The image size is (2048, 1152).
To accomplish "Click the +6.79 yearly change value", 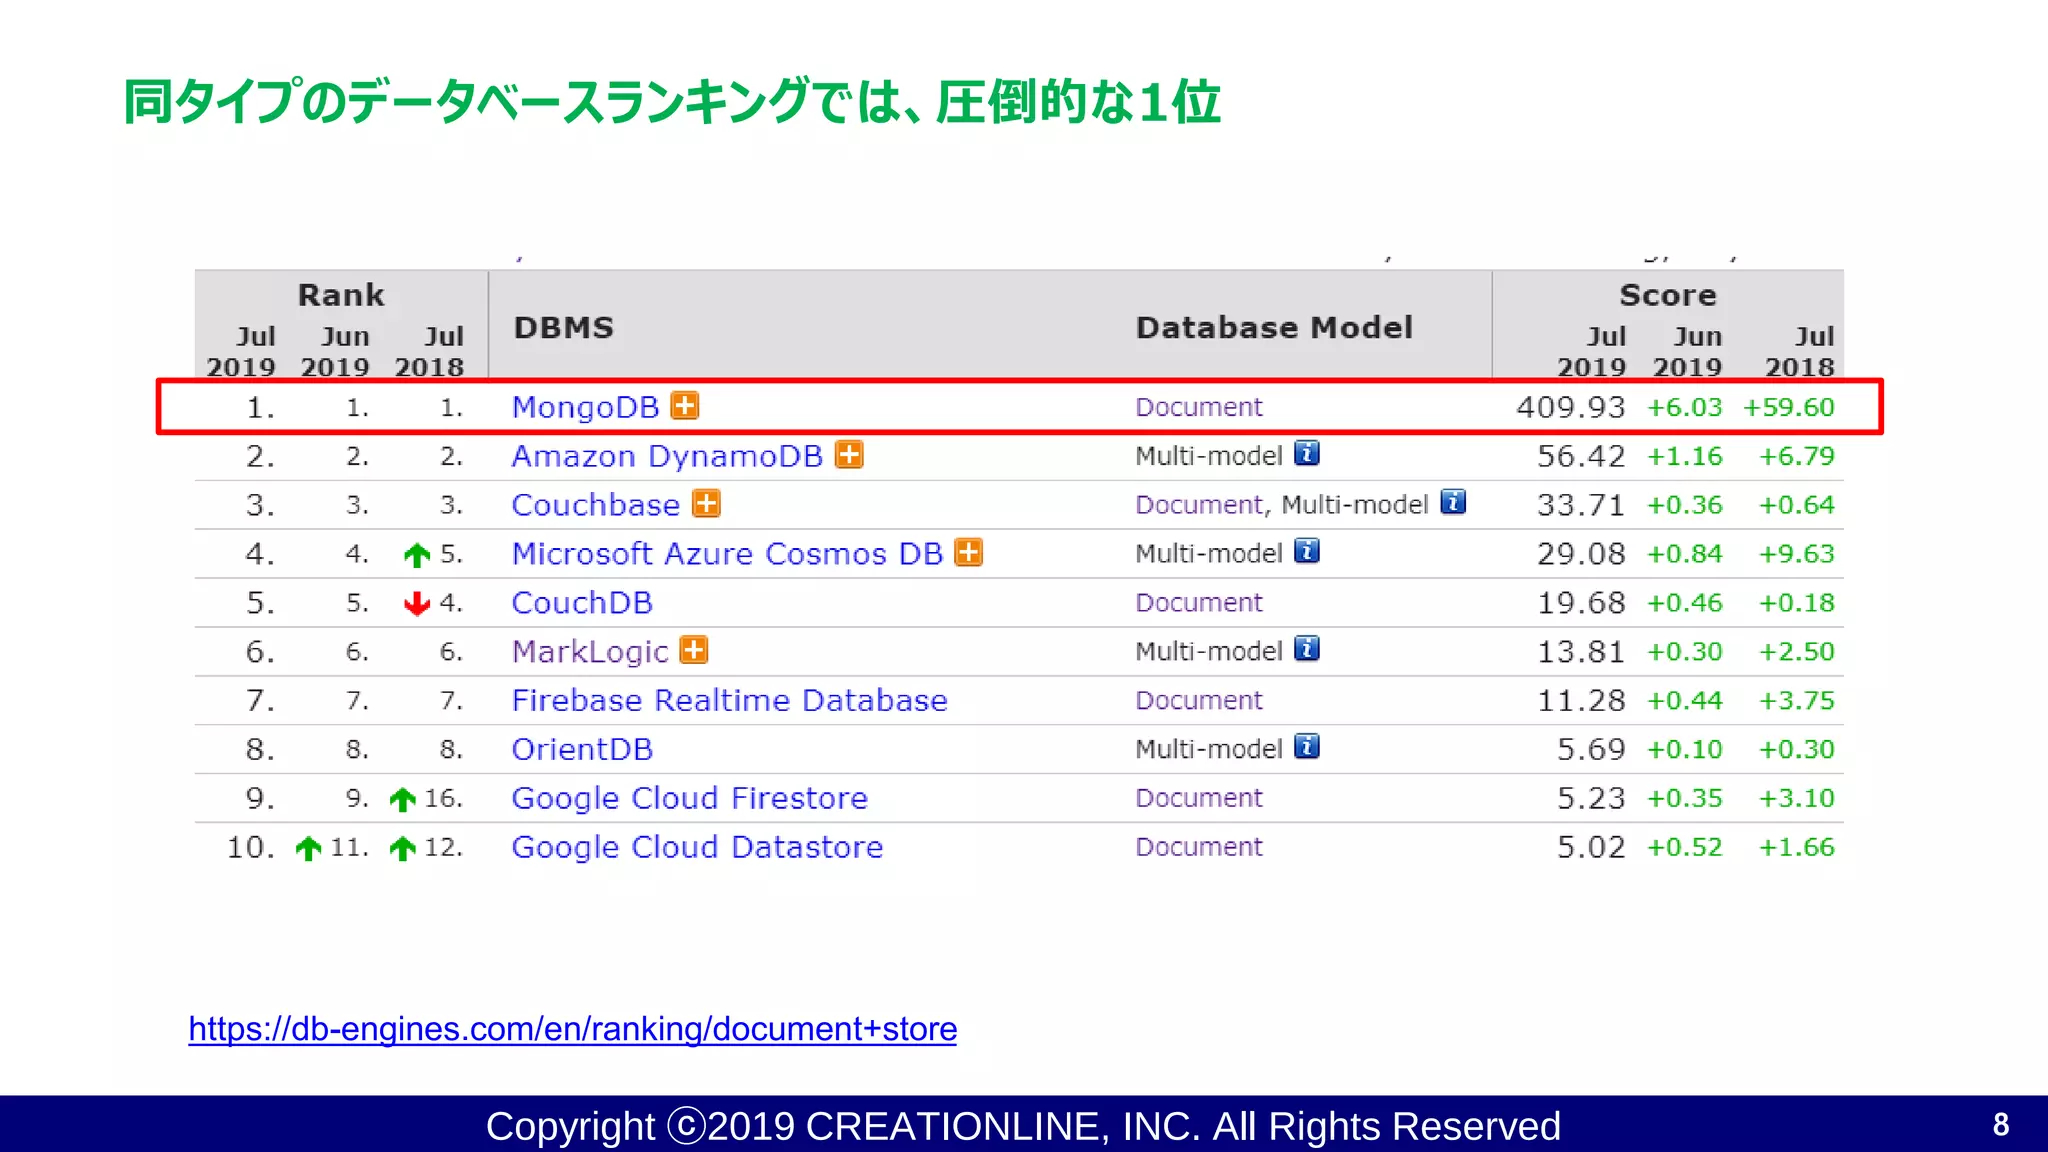I will click(x=1797, y=456).
